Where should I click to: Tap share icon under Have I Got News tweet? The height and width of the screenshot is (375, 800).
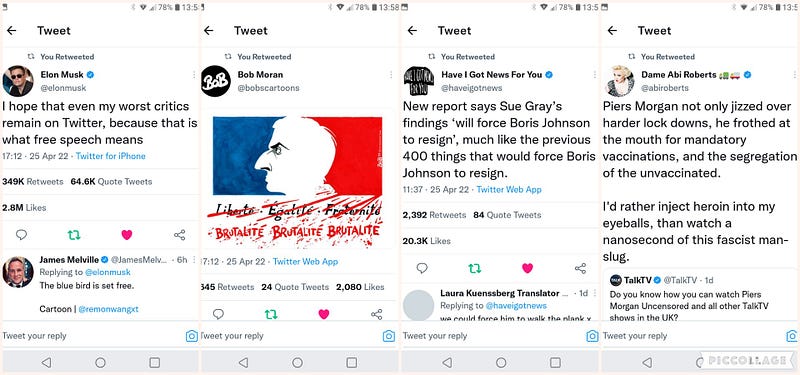click(580, 268)
